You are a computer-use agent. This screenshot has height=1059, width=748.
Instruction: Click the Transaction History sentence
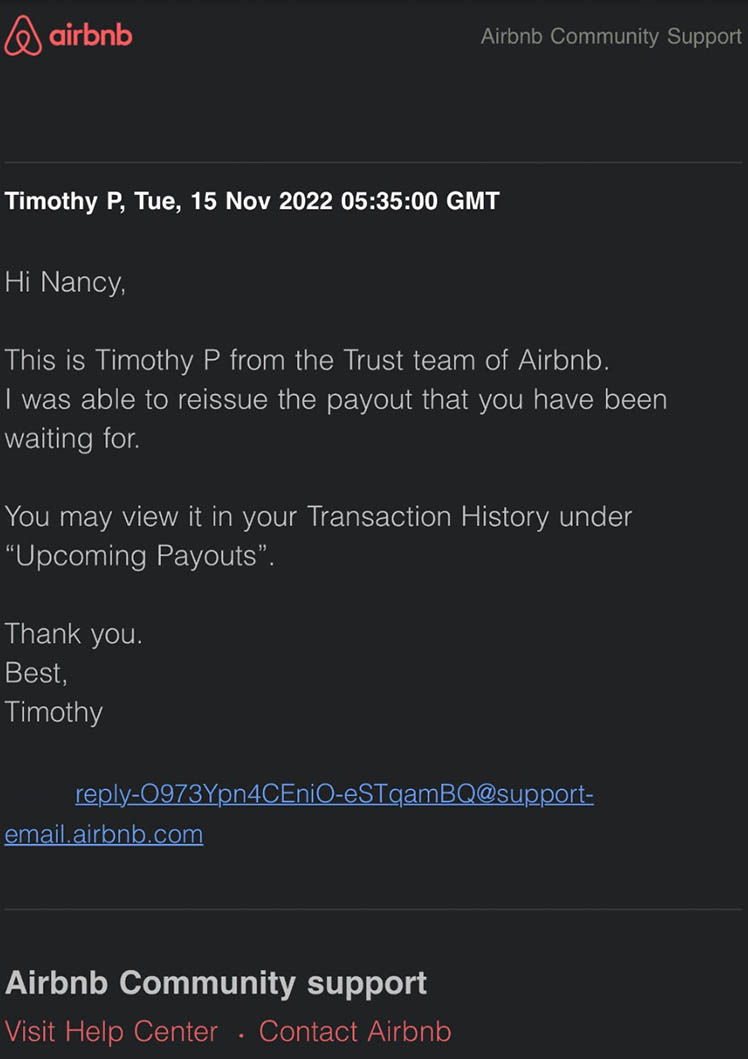click(318, 517)
